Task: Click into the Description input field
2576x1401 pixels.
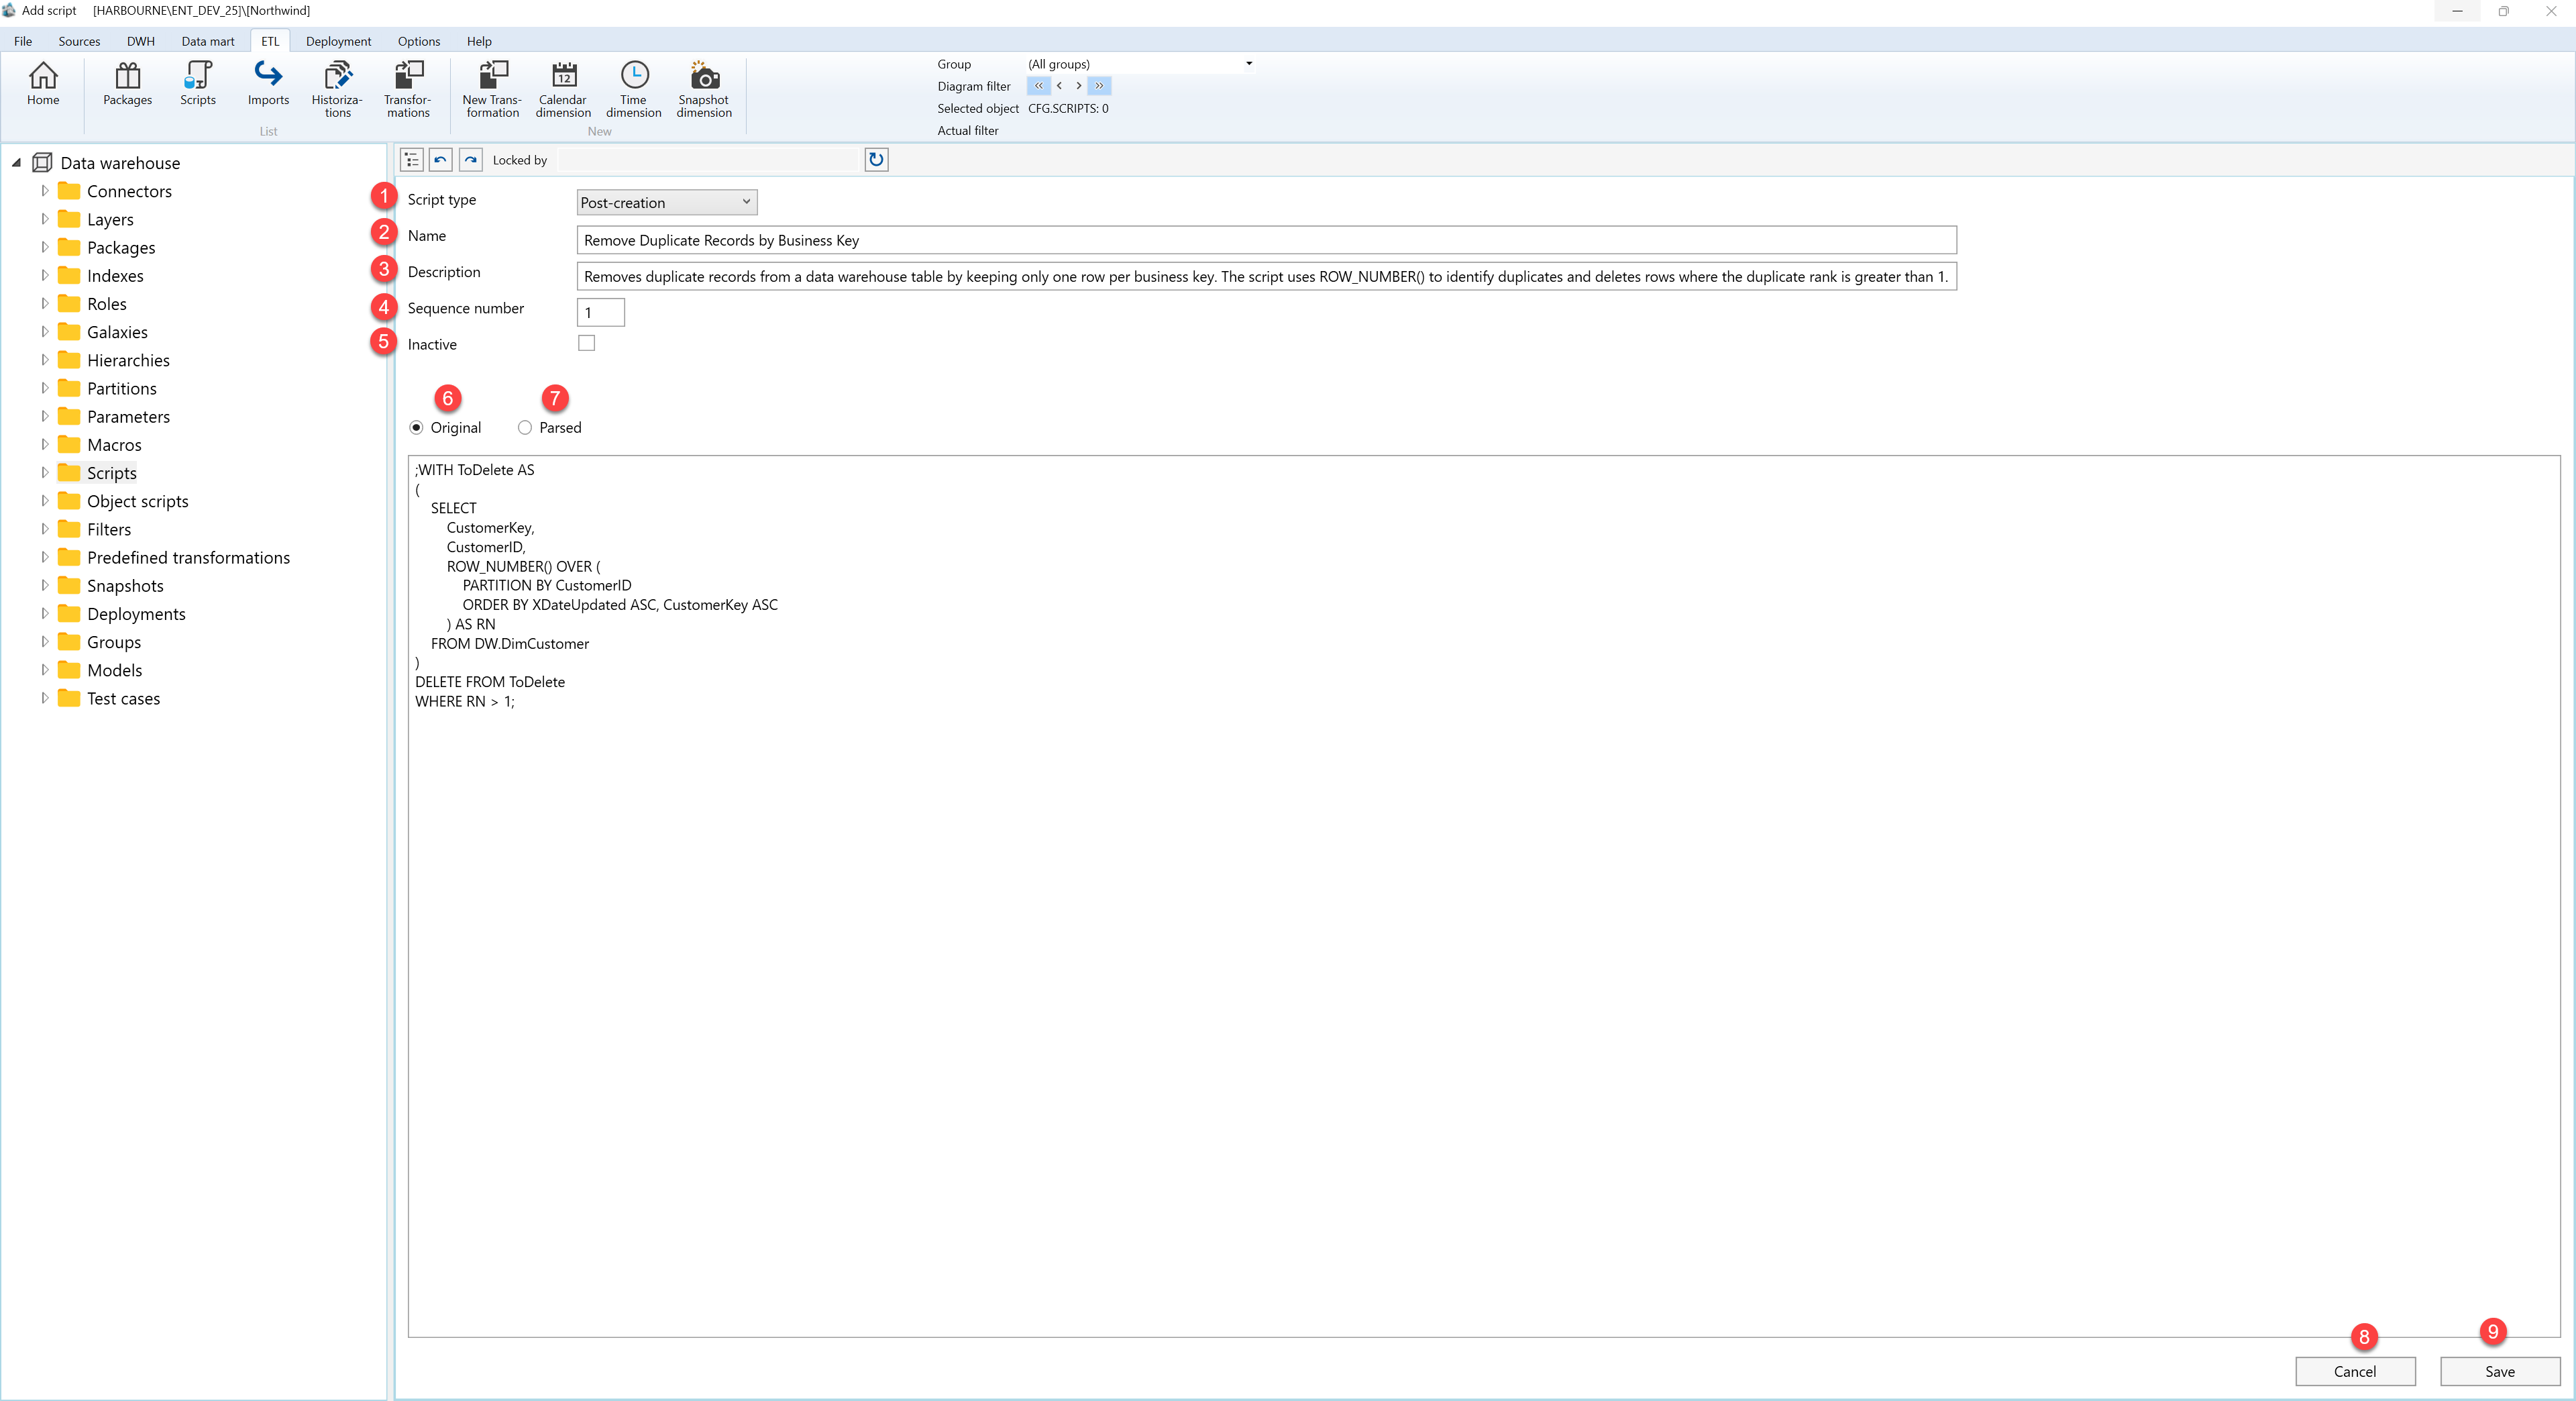Action: [1266, 276]
